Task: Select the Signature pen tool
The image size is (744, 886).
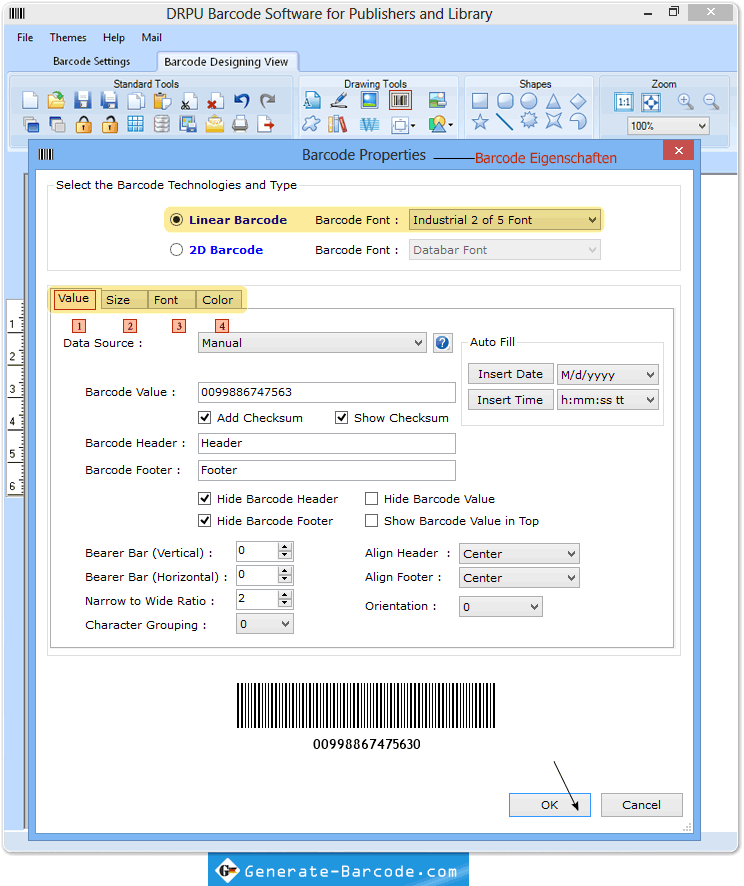Action: (x=339, y=100)
